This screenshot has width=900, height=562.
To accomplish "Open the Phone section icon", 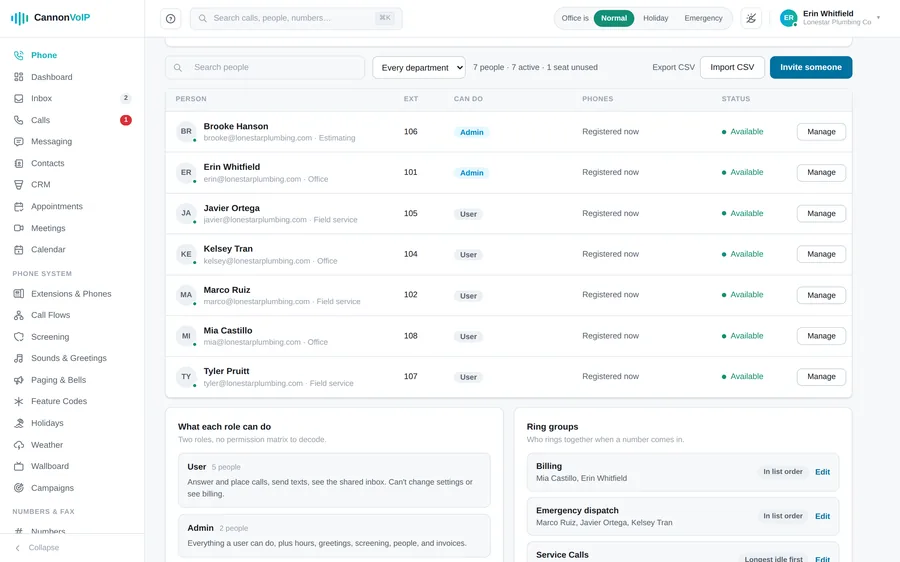I will coord(19,55).
